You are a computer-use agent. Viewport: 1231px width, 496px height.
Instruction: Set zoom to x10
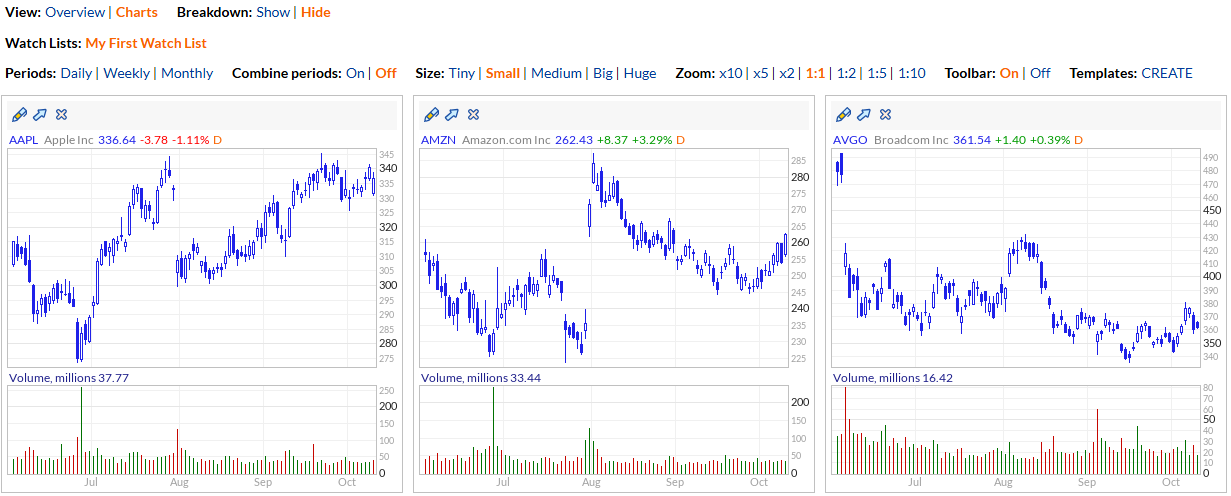(731, 73)
